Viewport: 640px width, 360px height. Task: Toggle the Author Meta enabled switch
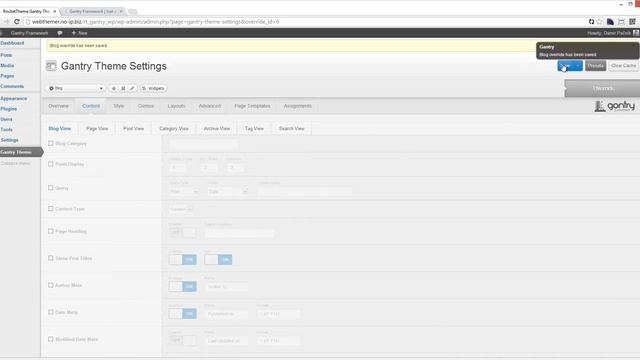[x=182, y=287]
